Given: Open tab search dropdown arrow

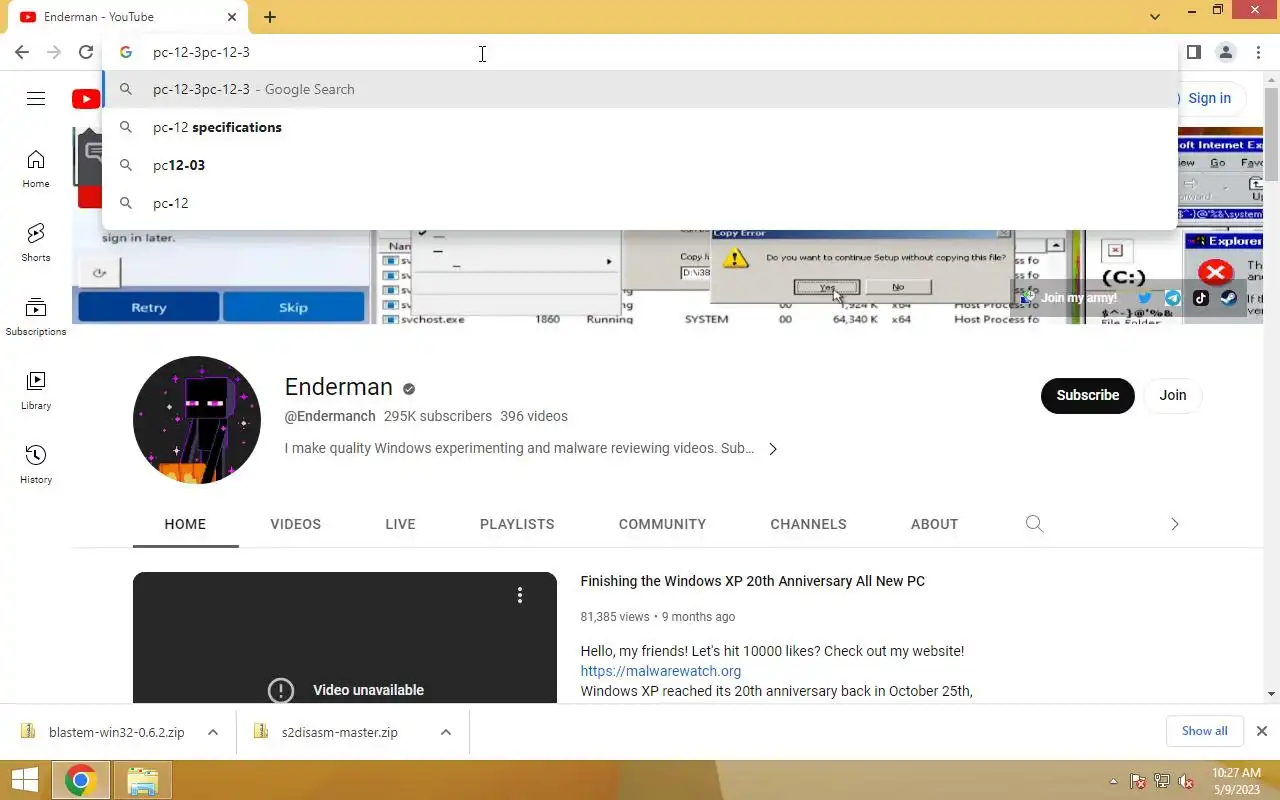Looking at the screenshot, I should tap(1155, 17).
